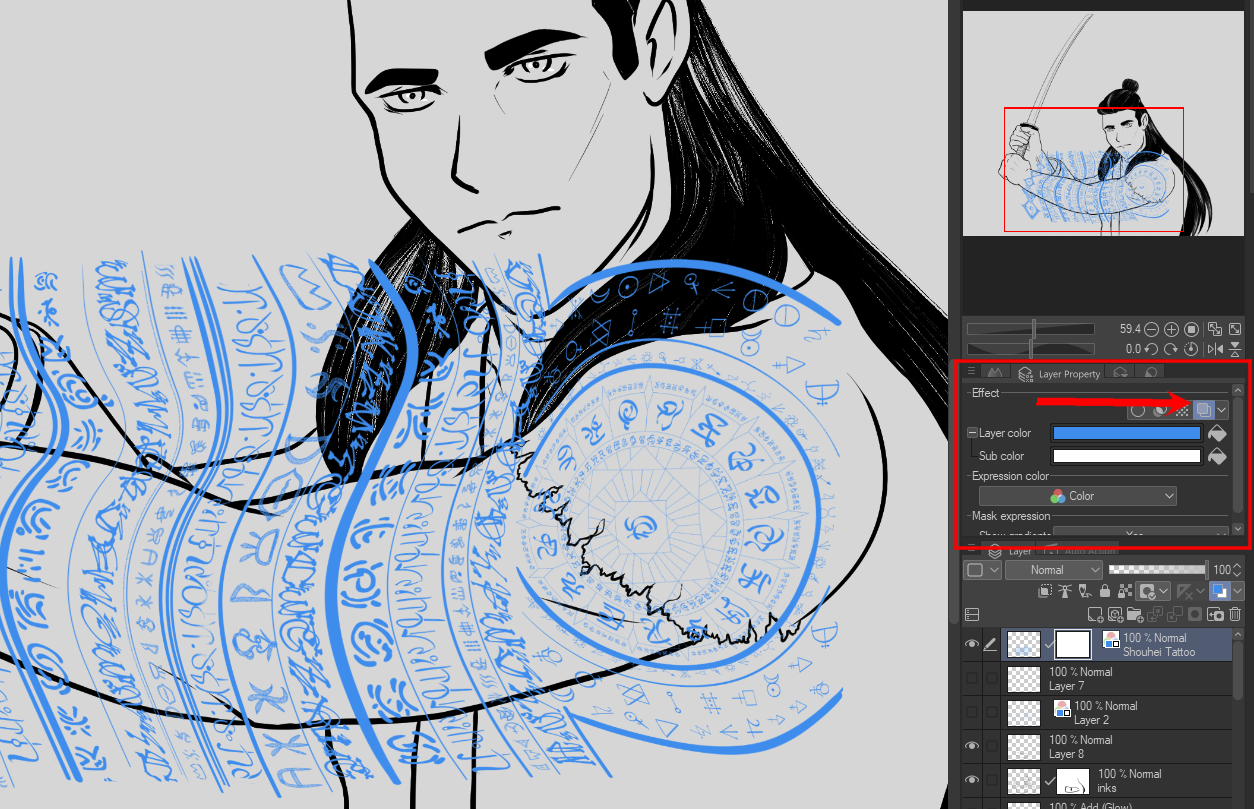The height and width of the screenshot is (809, 1254).
Task: Toggle the Layer color effect icon
Action: pos(1203,410)
